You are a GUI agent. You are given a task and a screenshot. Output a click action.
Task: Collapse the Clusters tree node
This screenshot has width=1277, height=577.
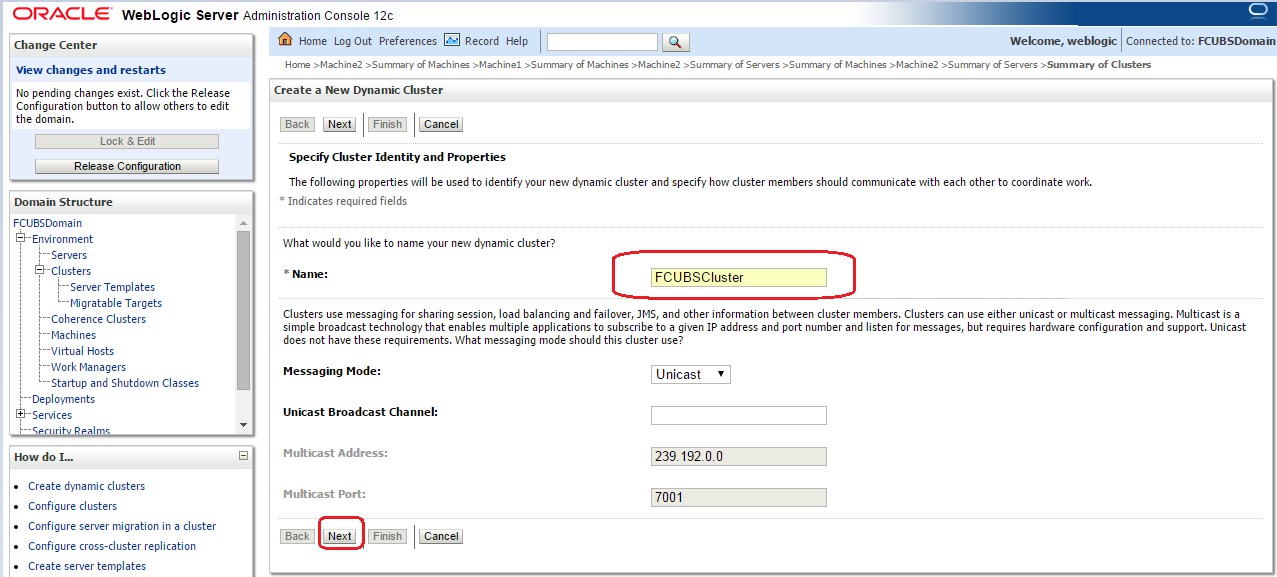41,271
